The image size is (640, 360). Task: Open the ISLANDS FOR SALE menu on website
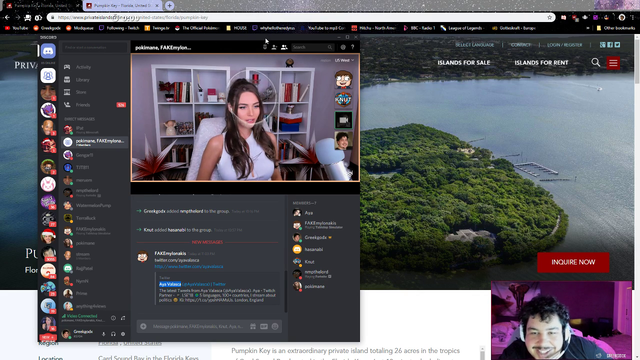click(464, 62)
